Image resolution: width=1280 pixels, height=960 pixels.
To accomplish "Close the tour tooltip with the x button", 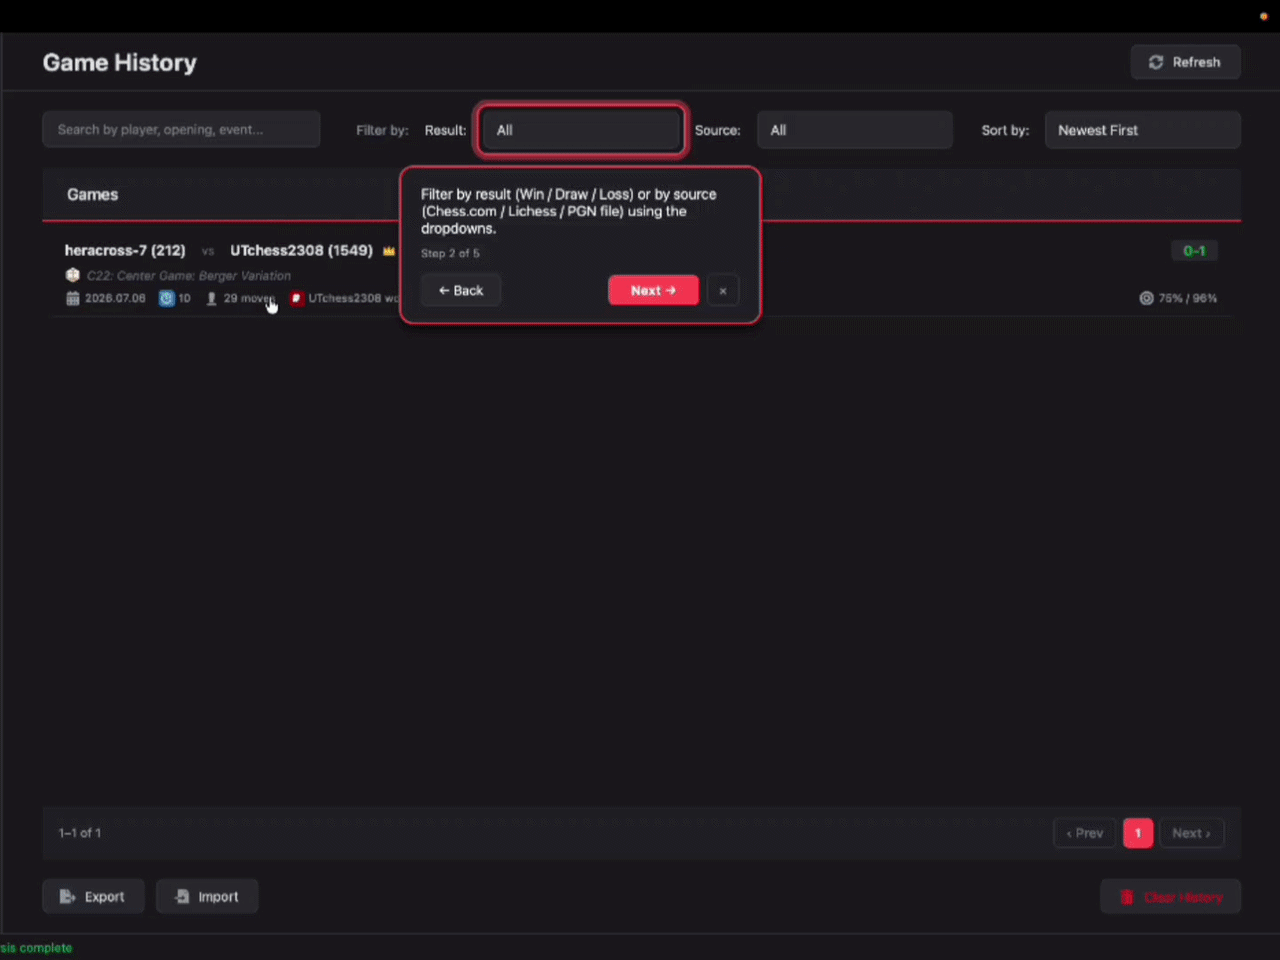I will pyautogui.click(x=723, y=291).
